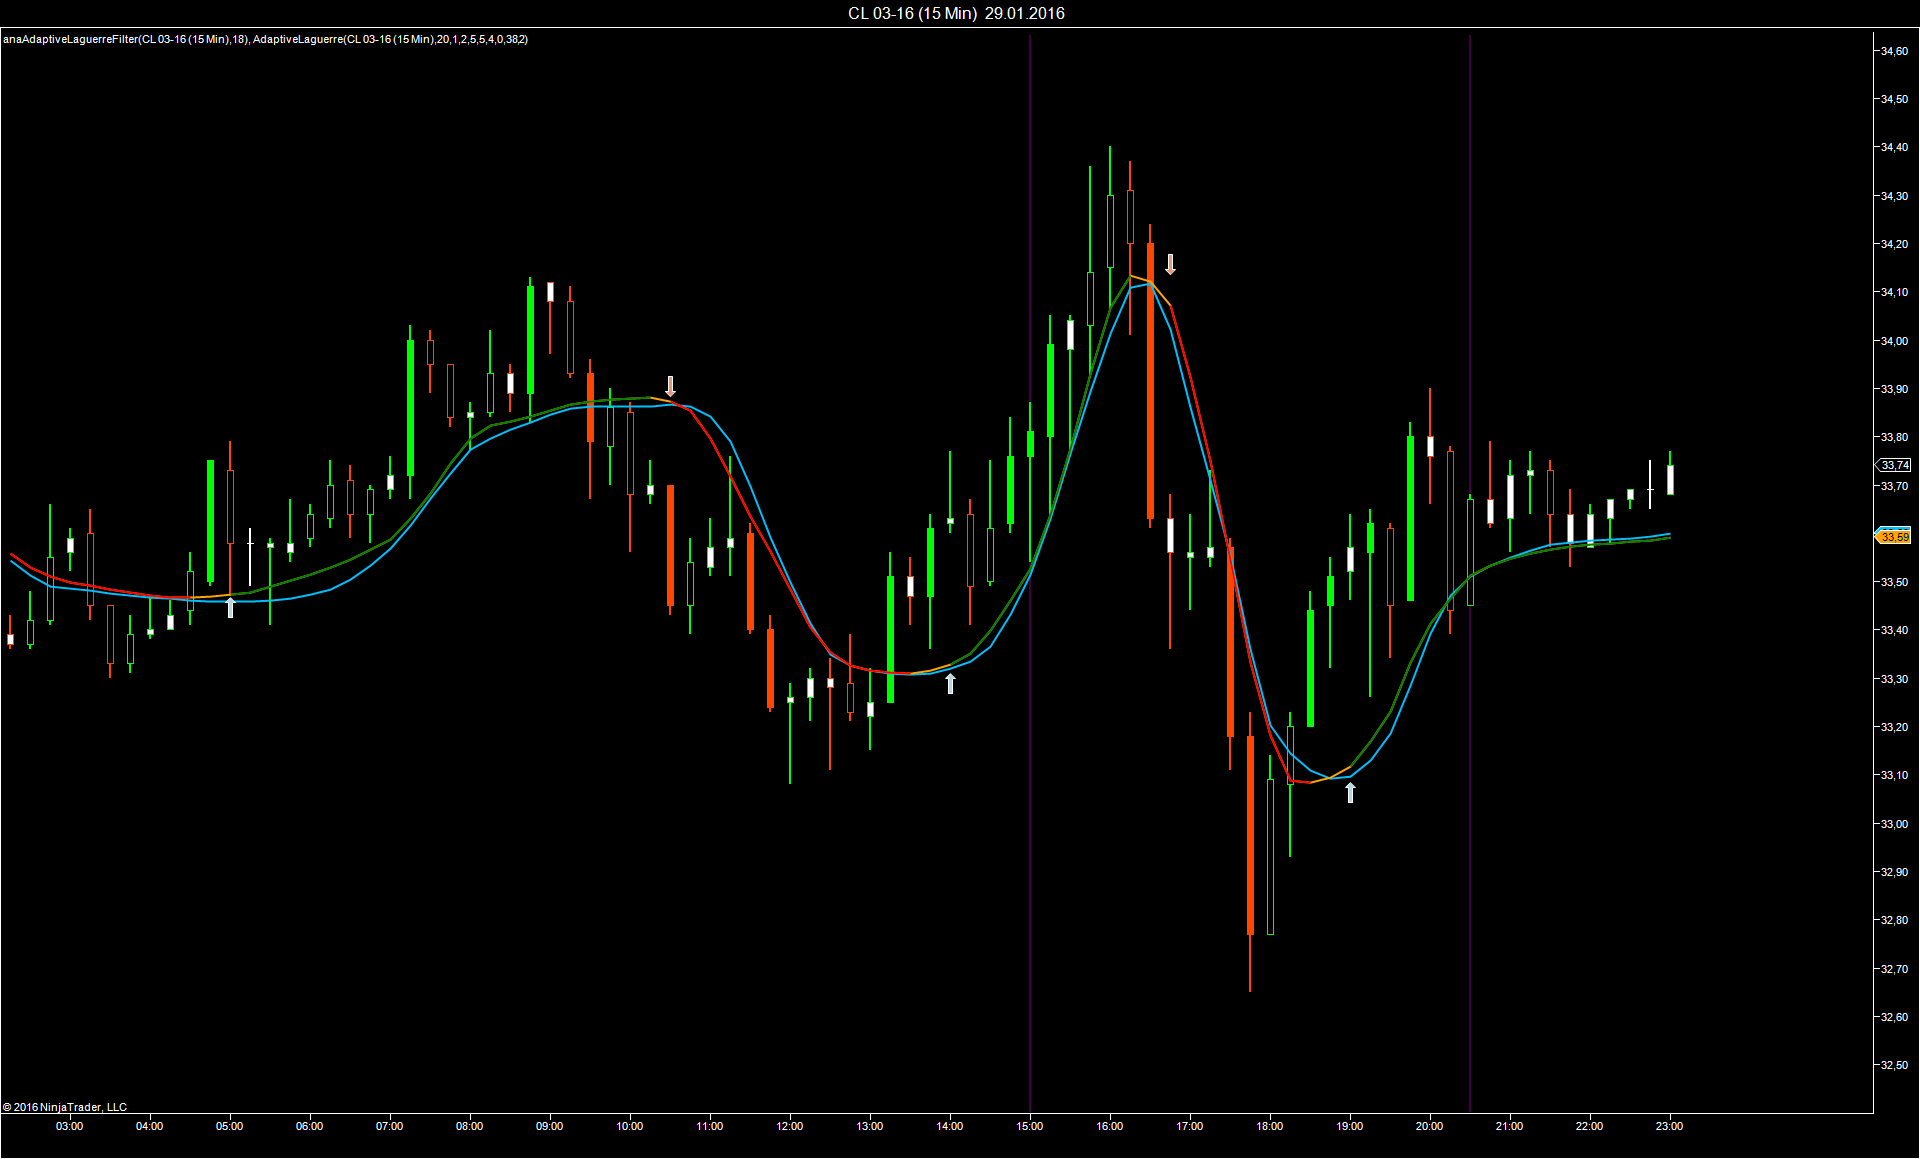Click the 18:00 time axis label

1270,1126
